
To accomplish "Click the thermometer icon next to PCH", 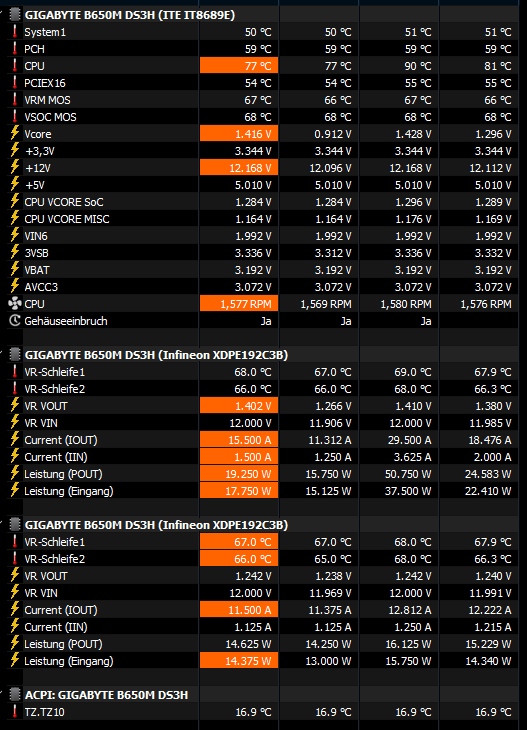I will (x=15, y=48).
